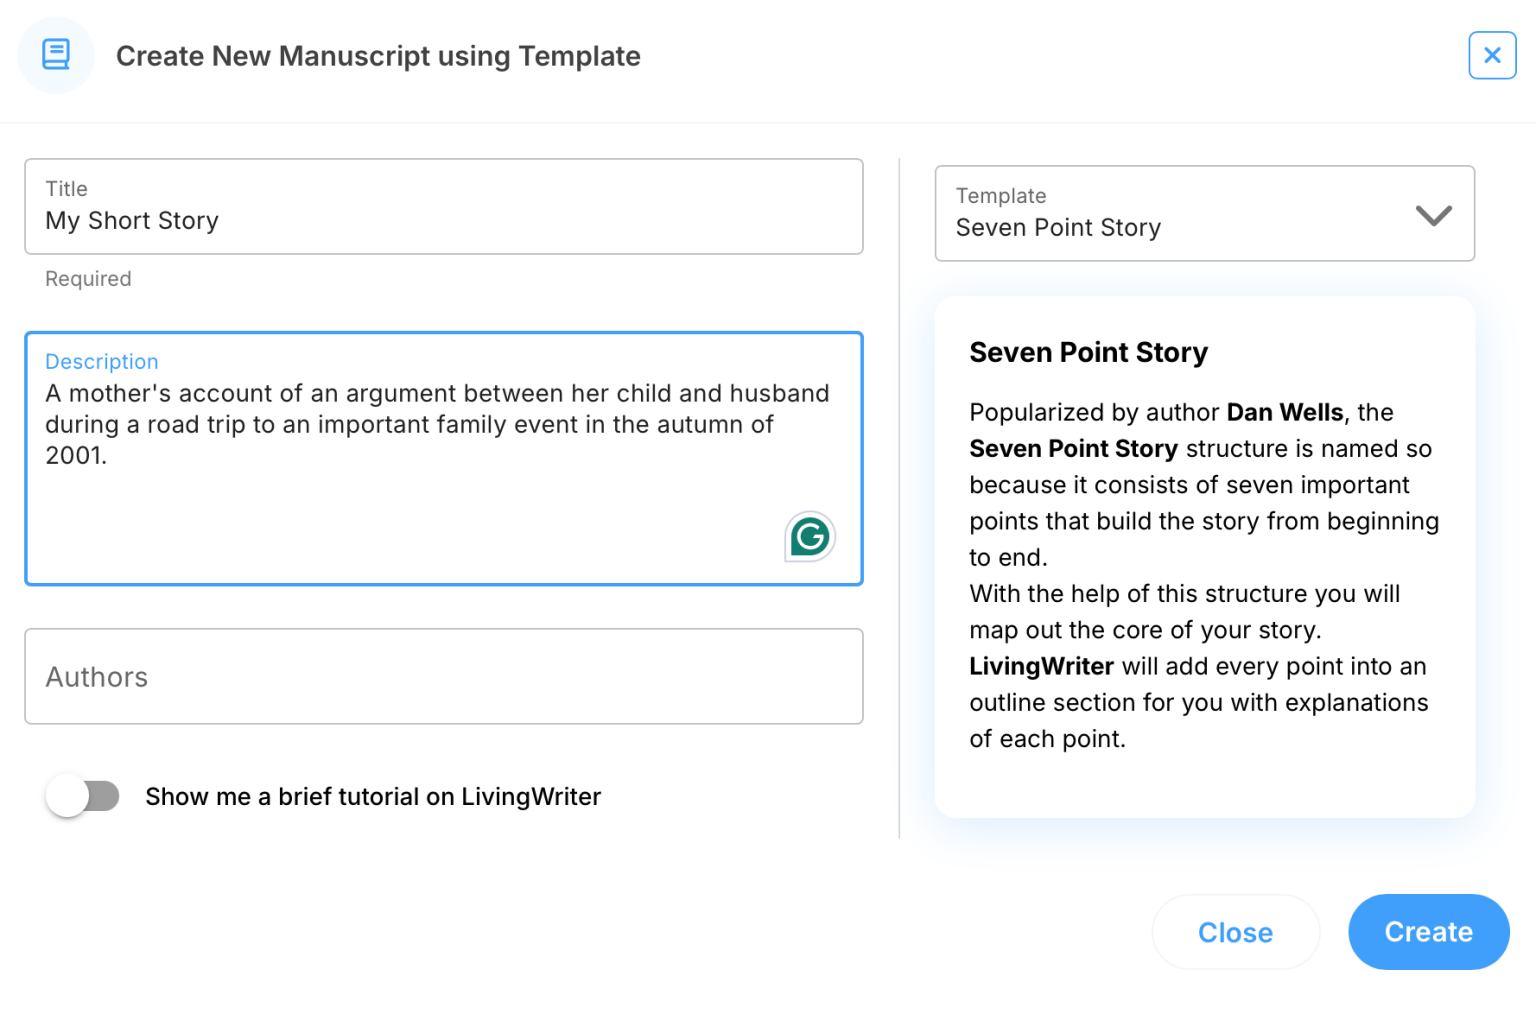Click the bold Dan Wells name
This screenshot has width=1536, height=1014.
(1284, 413)
